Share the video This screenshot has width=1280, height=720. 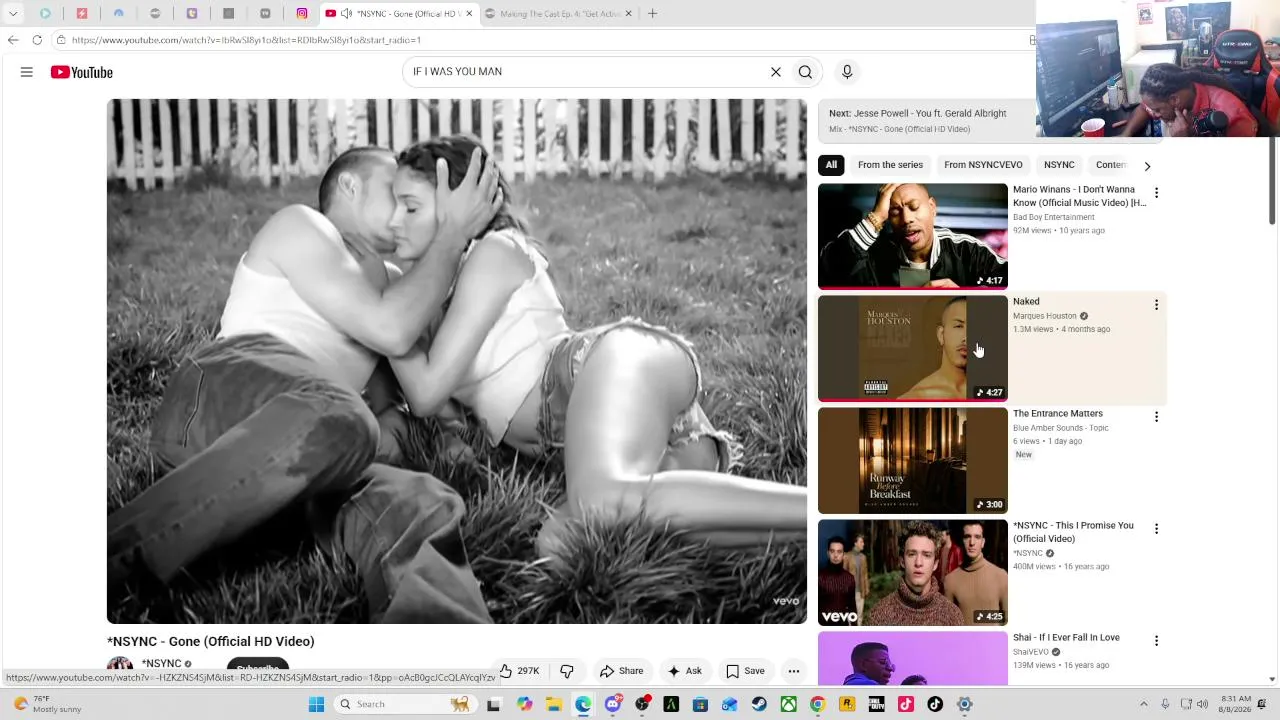pos(622,671)
